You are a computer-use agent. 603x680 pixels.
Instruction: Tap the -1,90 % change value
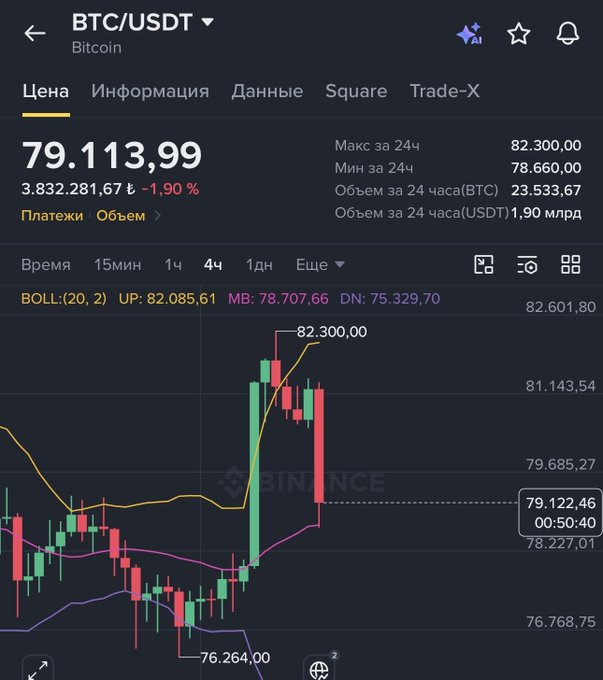pos(170,189)
